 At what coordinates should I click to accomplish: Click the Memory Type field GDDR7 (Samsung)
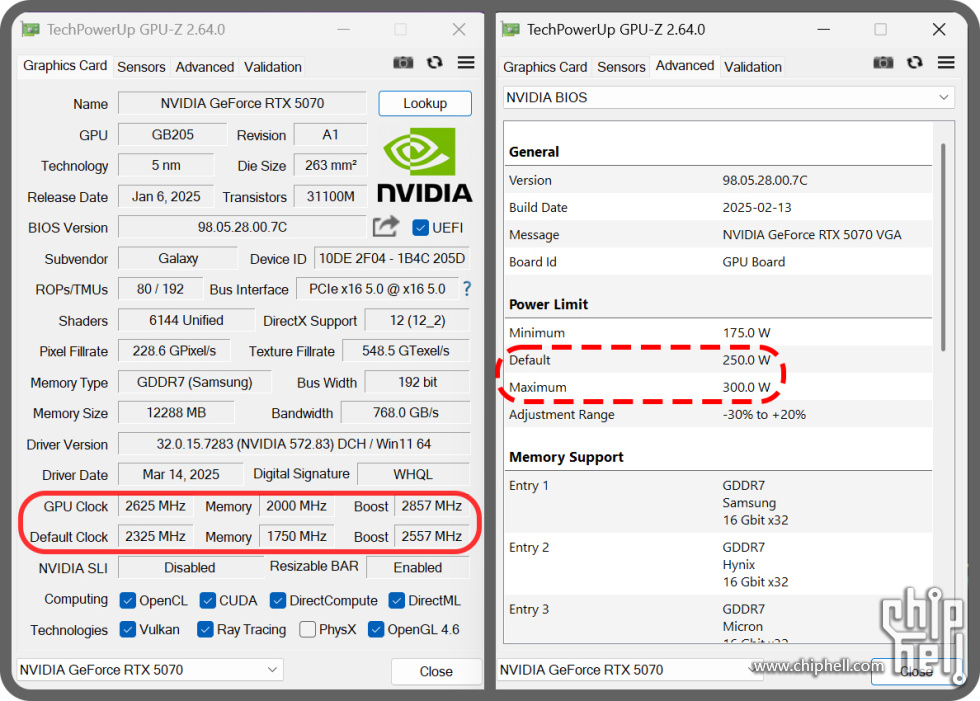pyautogui.click(x=195, y=382)
